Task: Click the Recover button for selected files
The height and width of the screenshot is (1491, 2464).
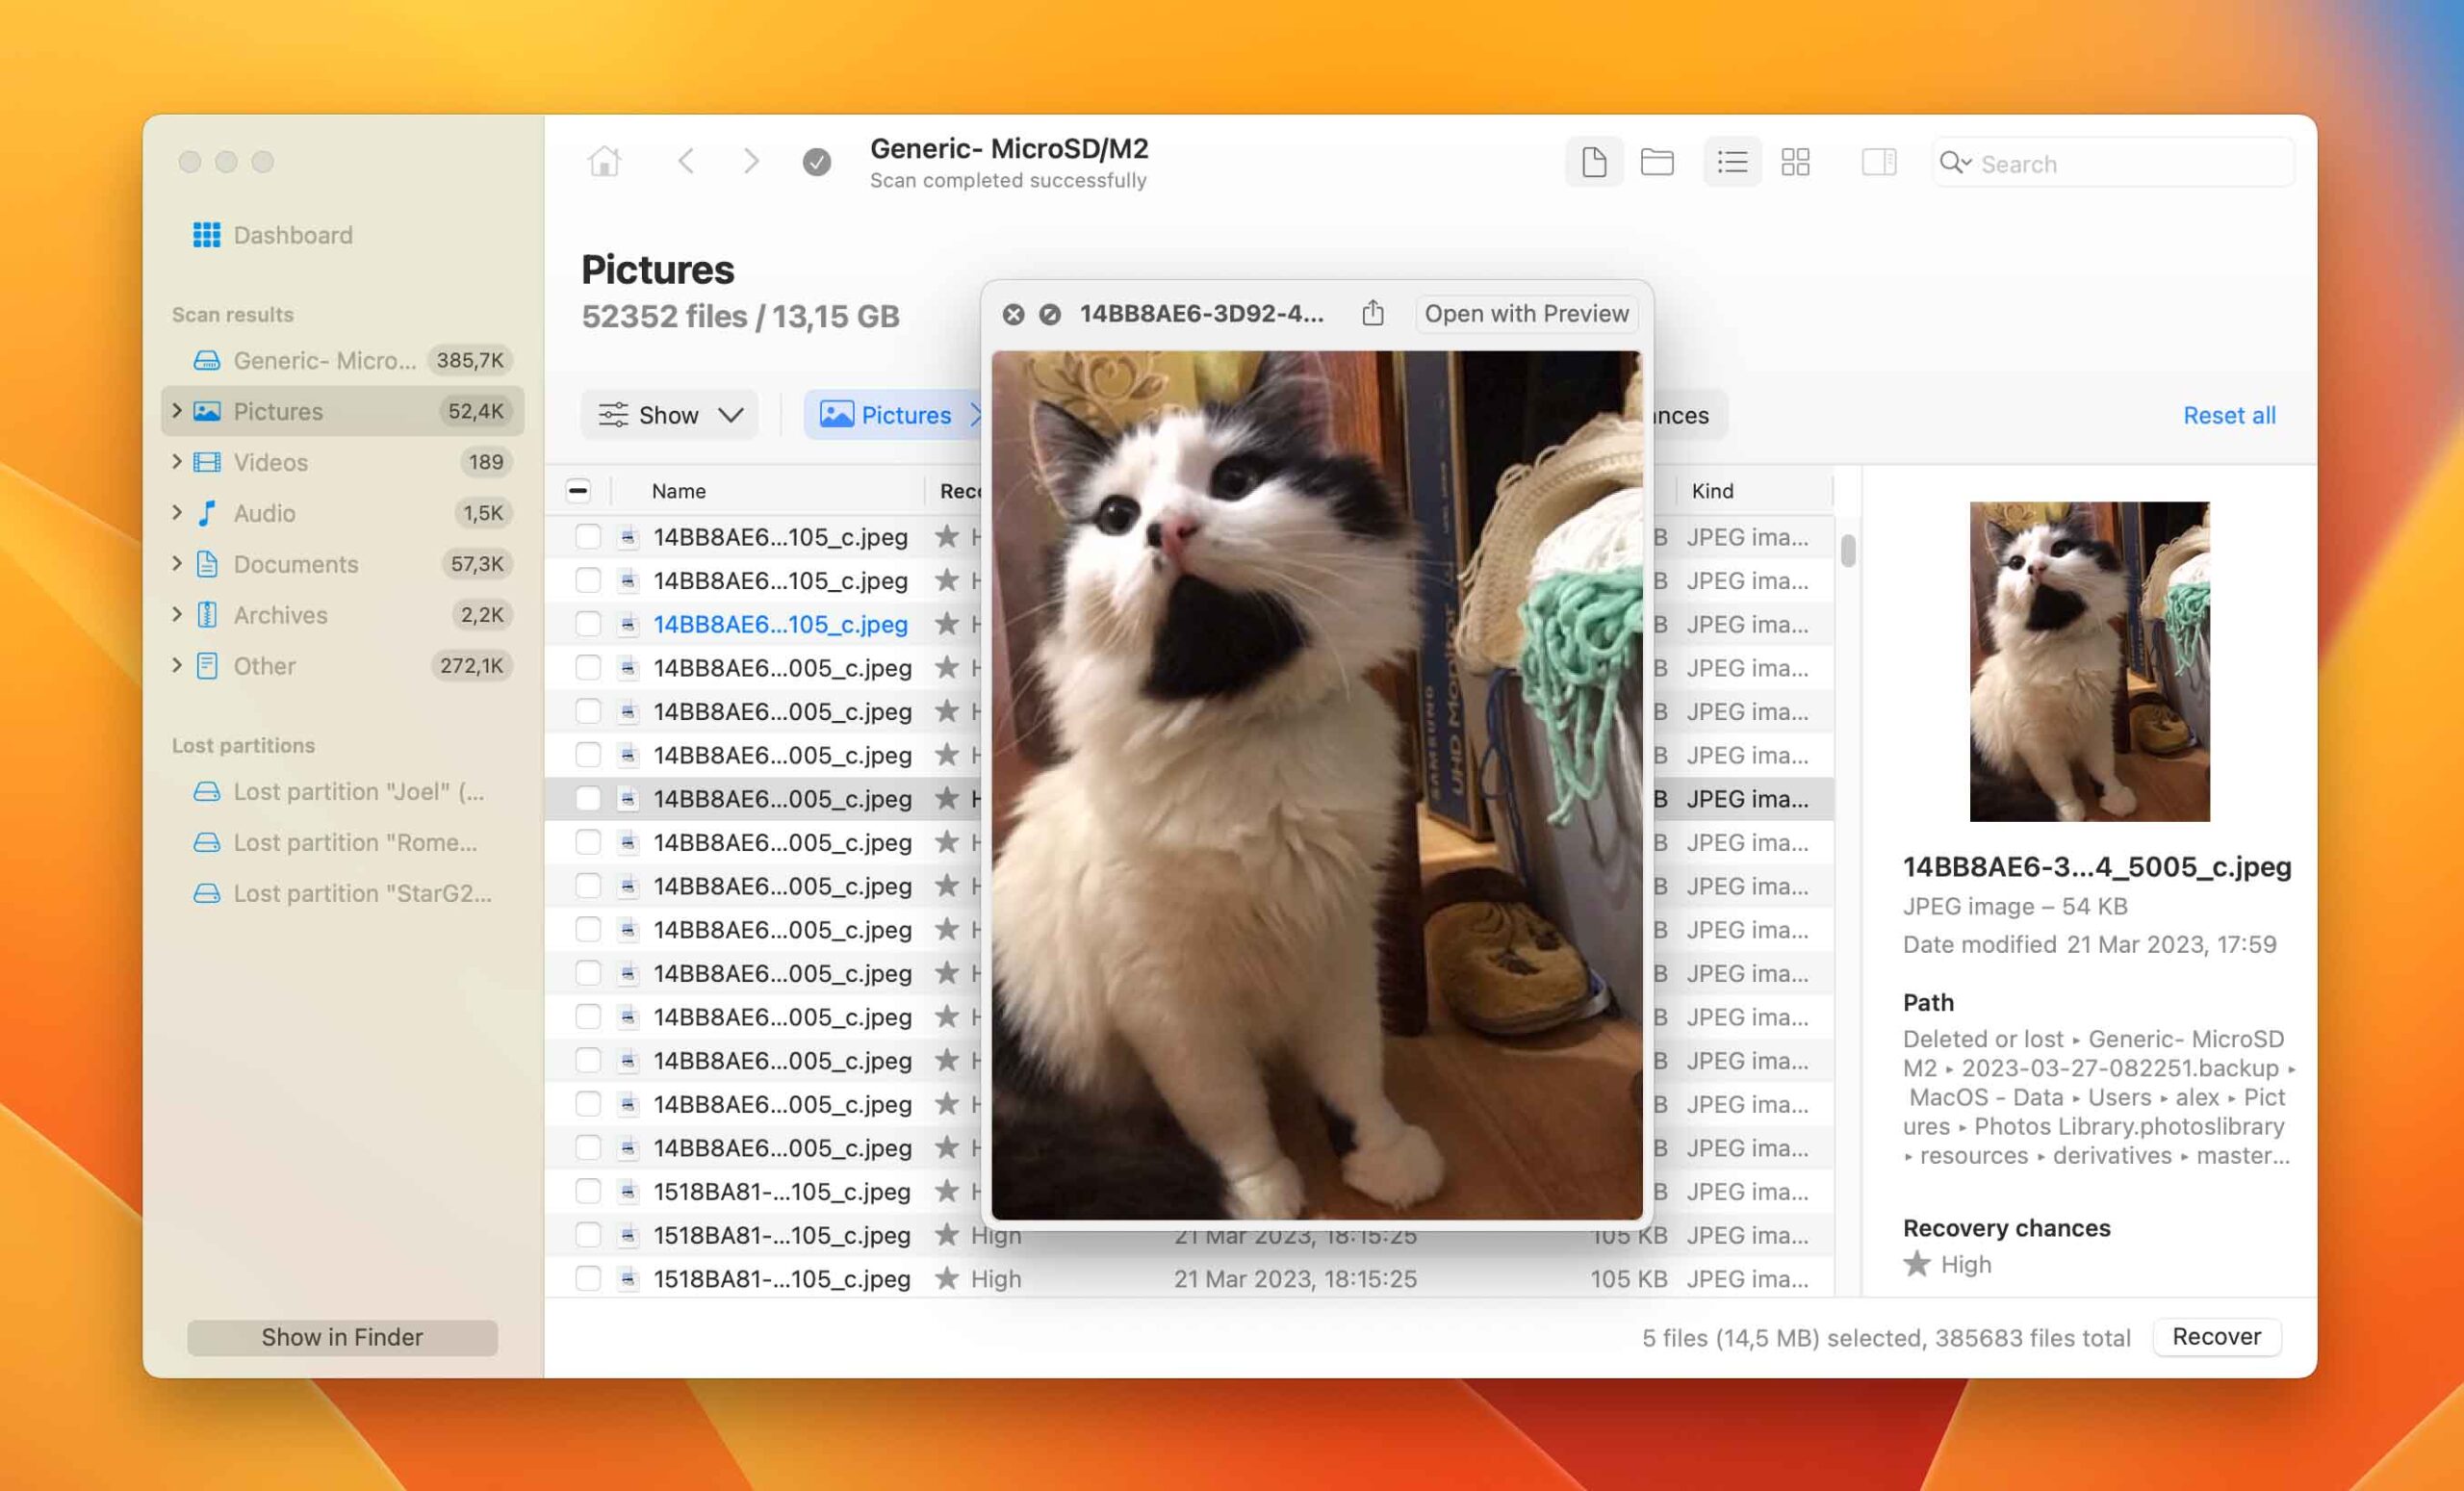Action: point(2216,1338)
